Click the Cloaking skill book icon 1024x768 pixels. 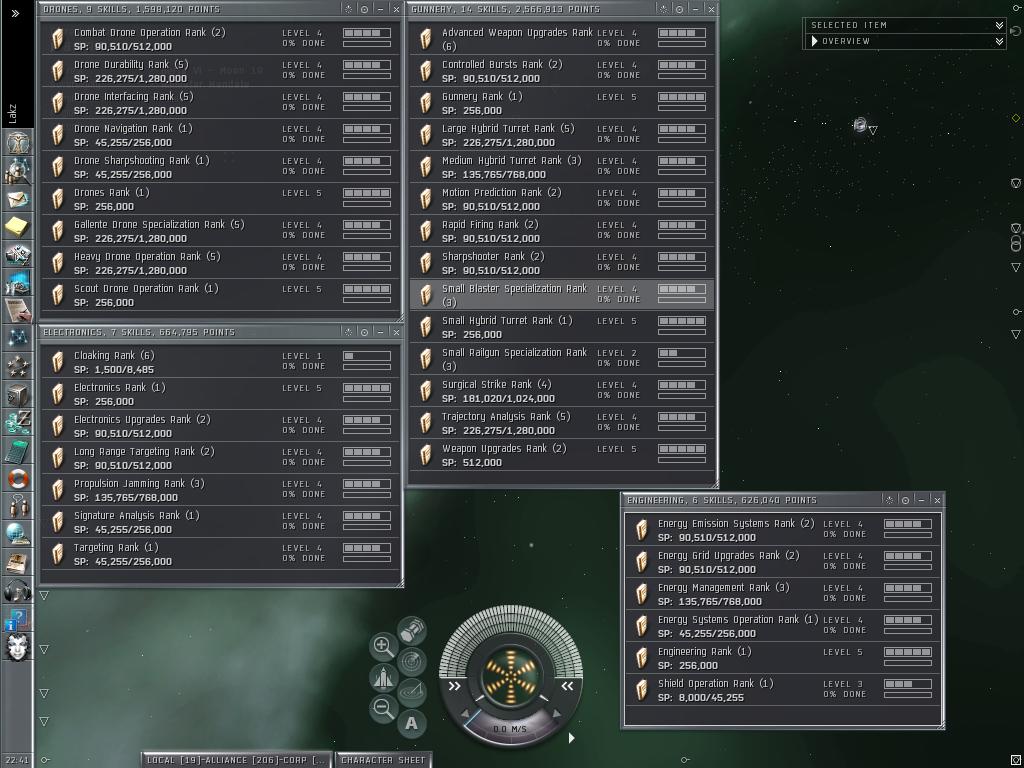[57, 362]
